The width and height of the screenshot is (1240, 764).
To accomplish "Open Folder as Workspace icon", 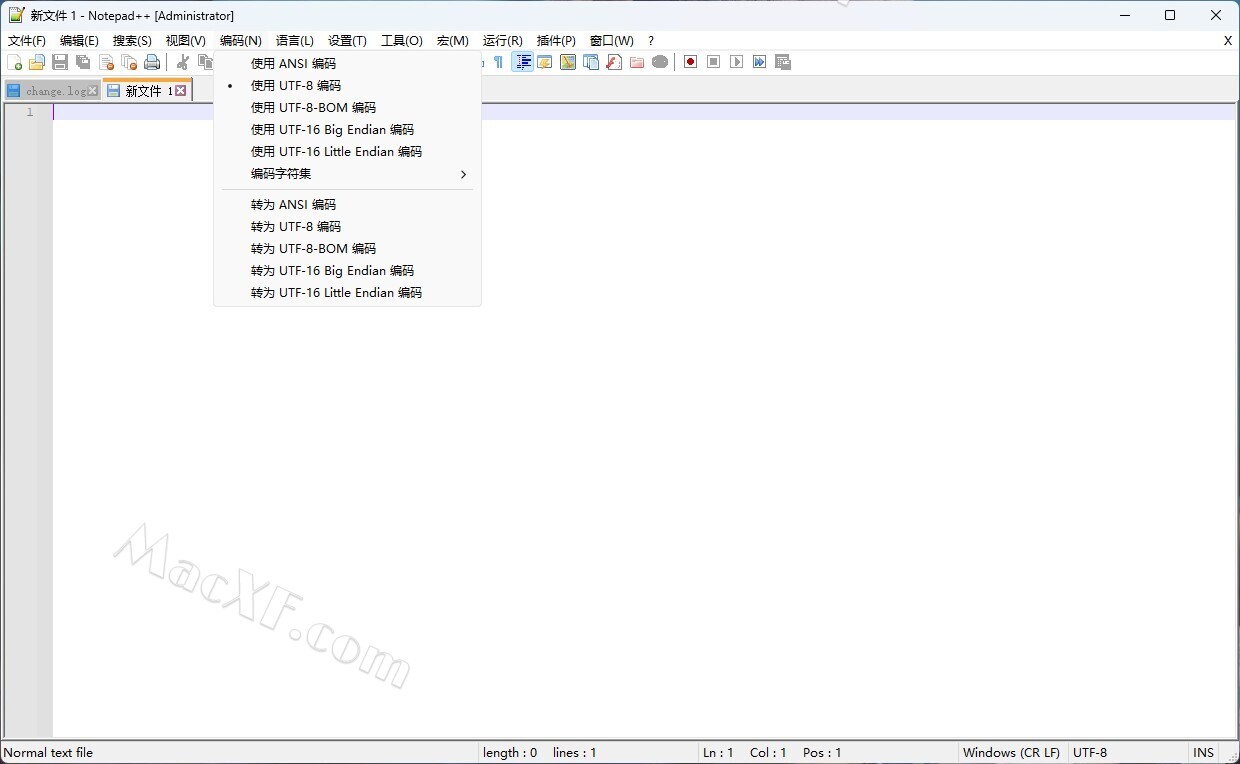I will click(637, 62).
